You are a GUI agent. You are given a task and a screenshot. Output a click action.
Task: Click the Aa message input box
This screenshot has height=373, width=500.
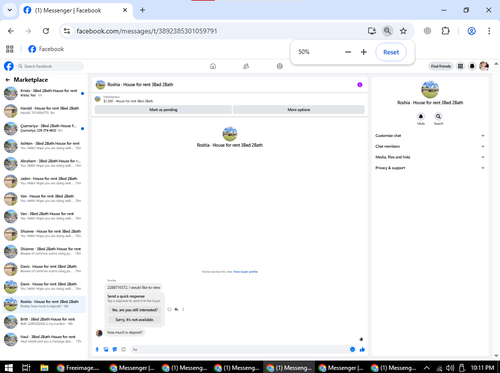click(x=239, y=349)
